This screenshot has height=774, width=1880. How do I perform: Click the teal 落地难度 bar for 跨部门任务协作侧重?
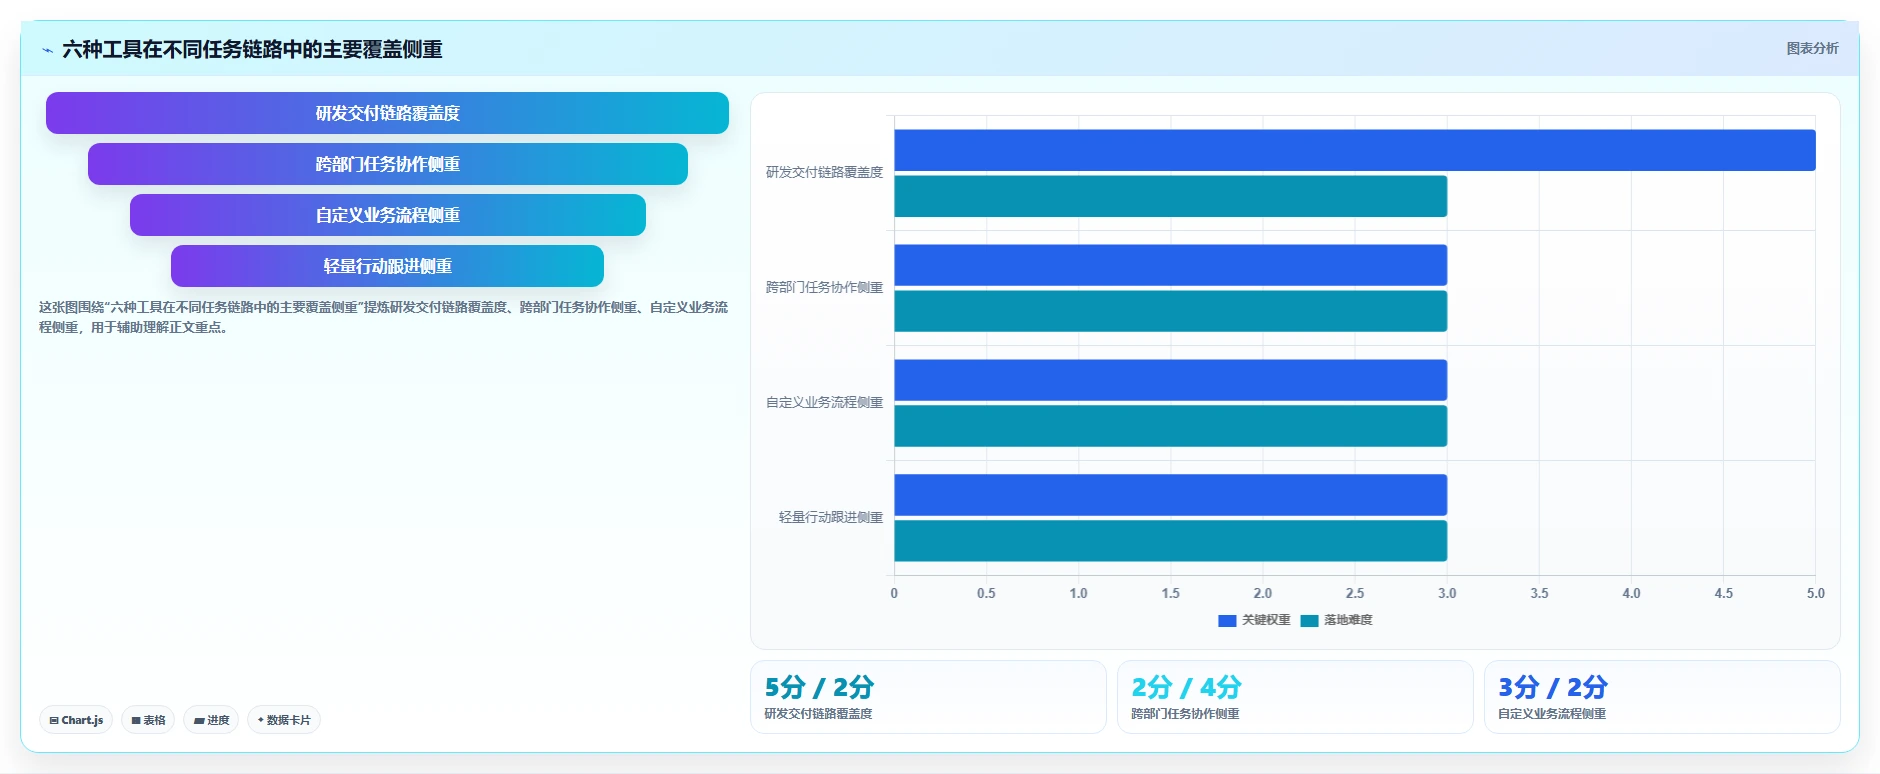pyautogui.click(x=1170, y=311)
